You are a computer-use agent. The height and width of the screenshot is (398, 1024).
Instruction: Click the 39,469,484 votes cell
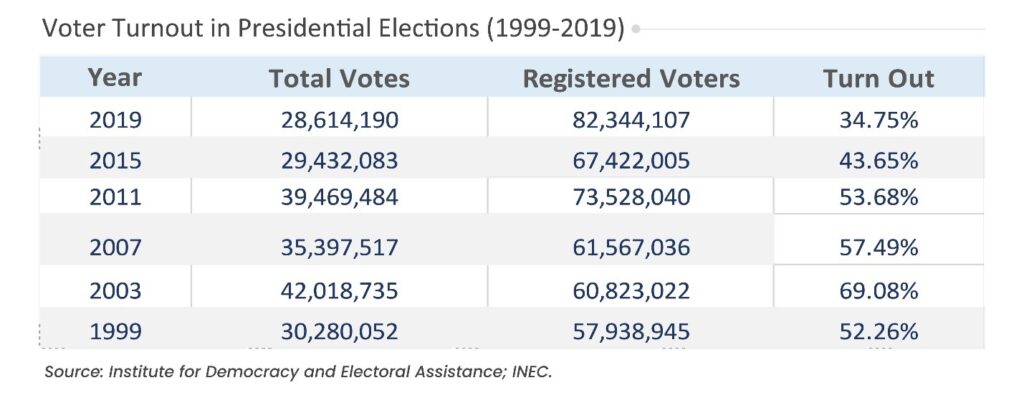339,197
